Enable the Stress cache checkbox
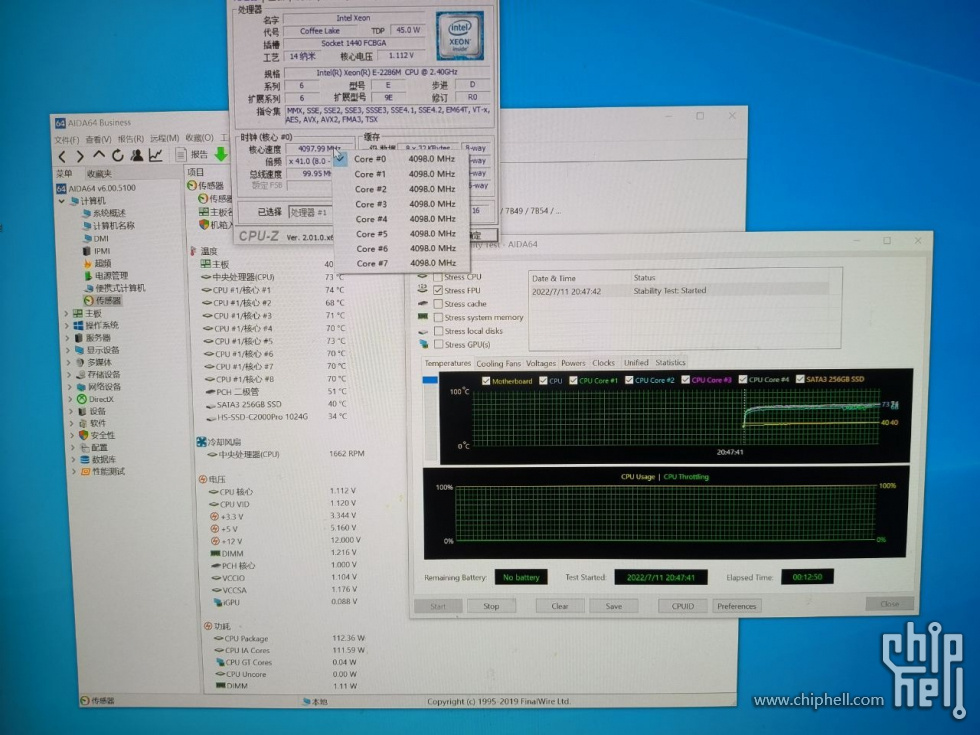The height and width of the screenshot is (735, 980). tap(438, 304)
